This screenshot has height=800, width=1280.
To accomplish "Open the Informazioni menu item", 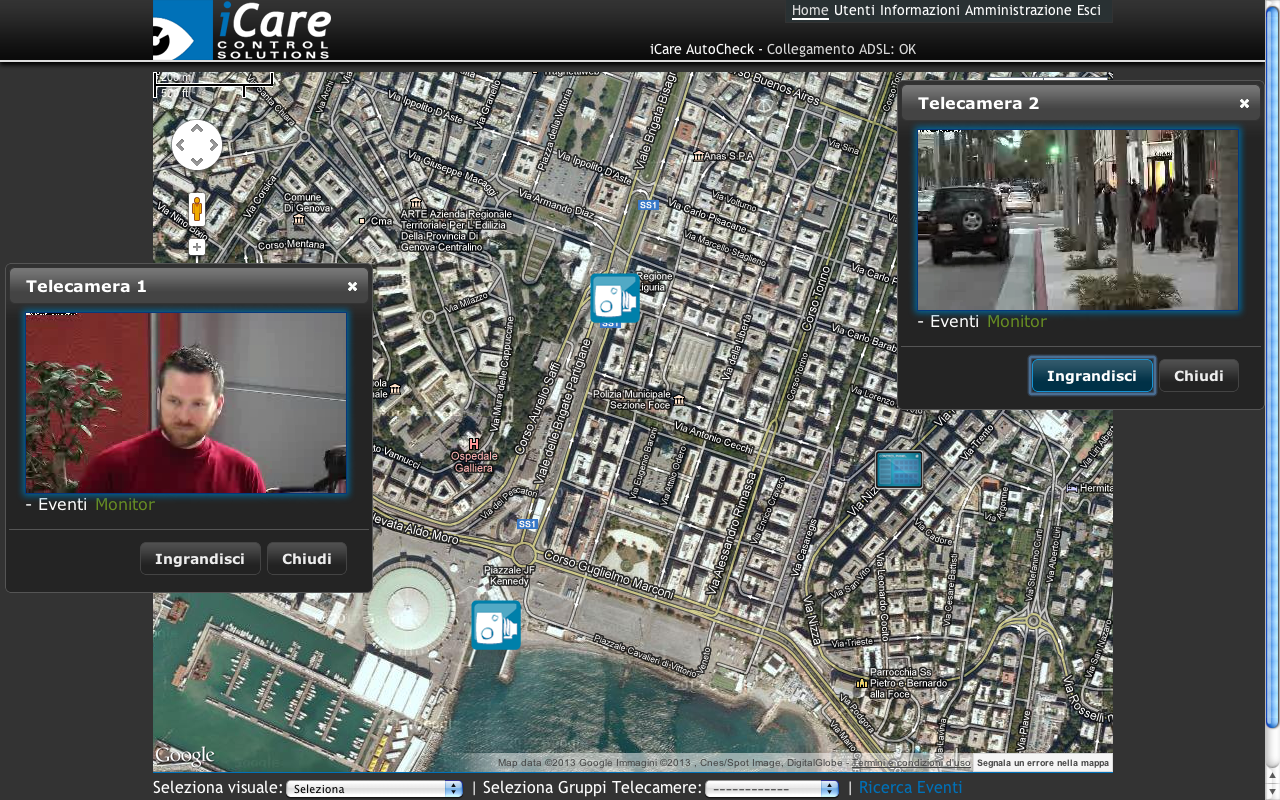I will [x=920, y=11].
